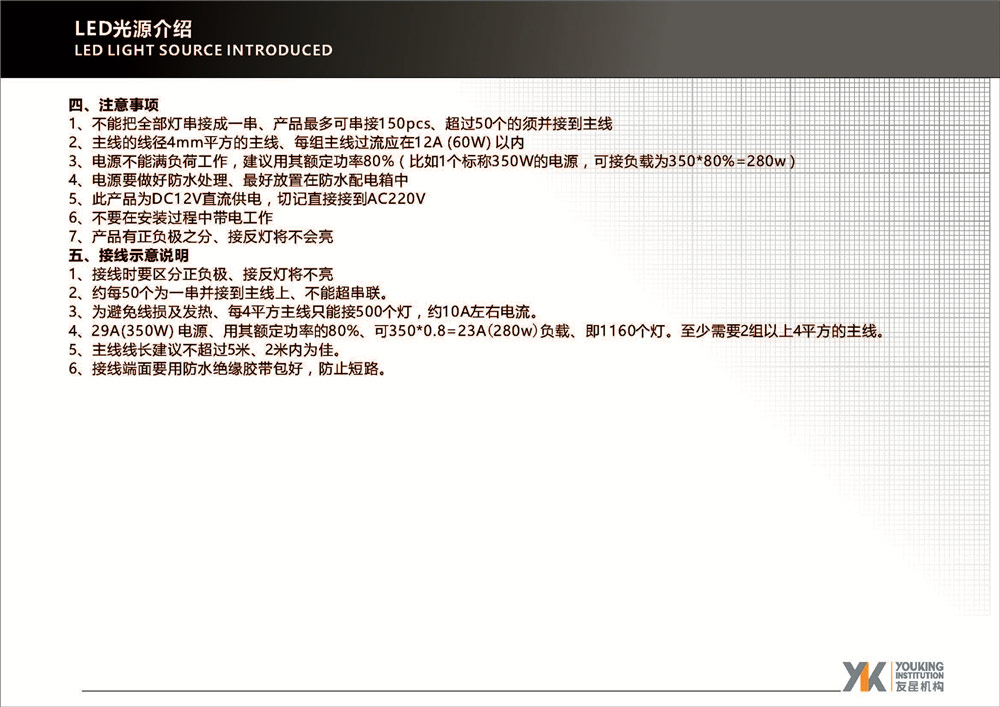Screen dimensions: 1000x707
Task: Click the 12A (60W) main wire specification line
Action: click(x=310, y=143)
